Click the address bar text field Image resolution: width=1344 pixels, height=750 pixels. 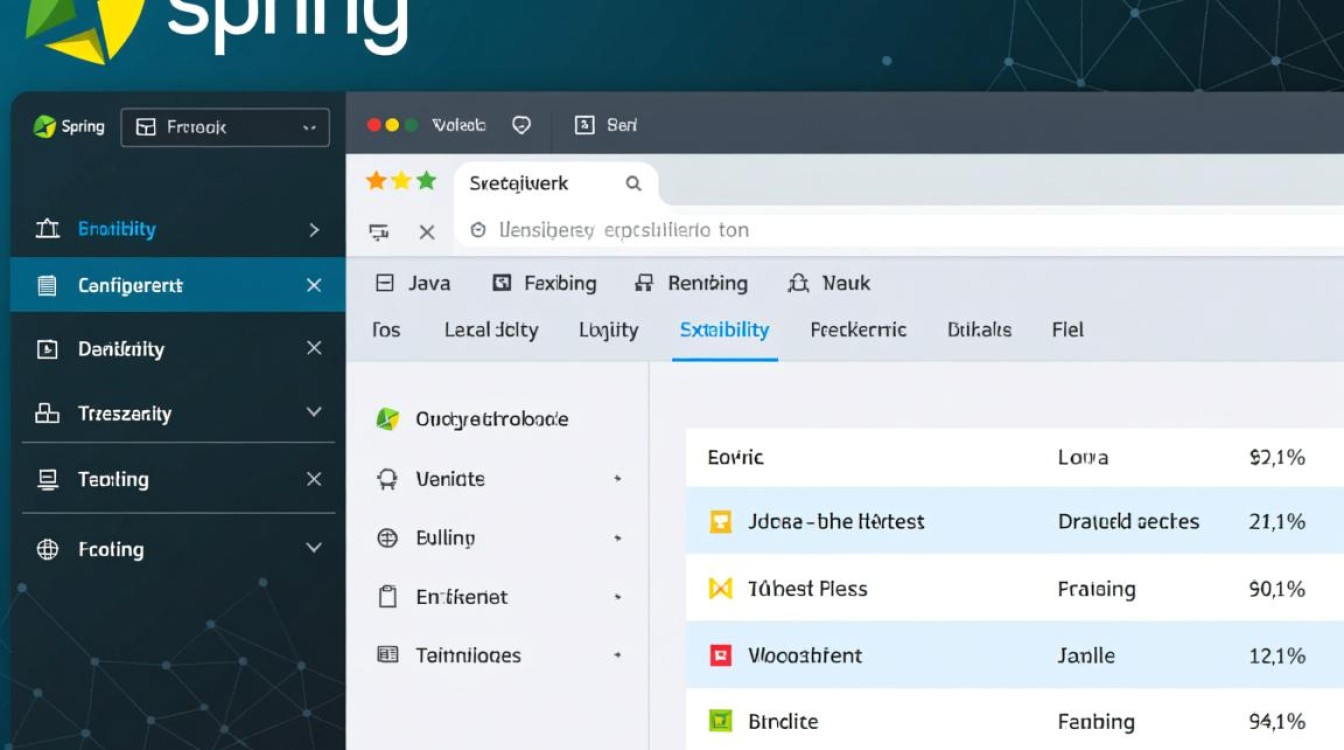point(800,230)
